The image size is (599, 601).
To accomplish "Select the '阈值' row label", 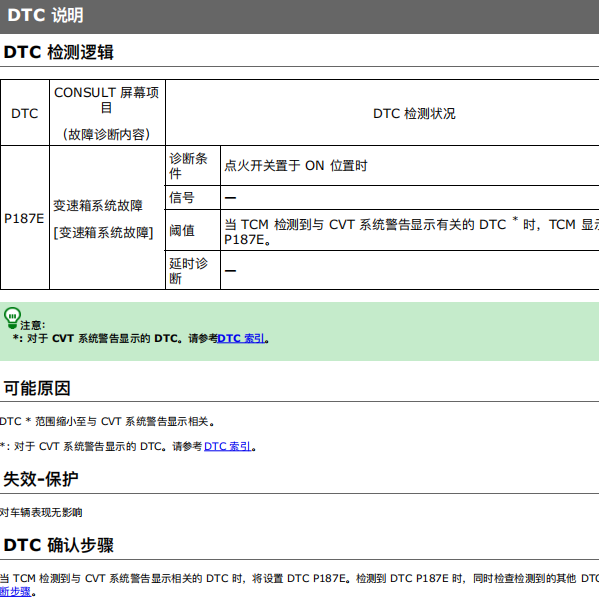I will pyautogui.click(x=182, y=231).
